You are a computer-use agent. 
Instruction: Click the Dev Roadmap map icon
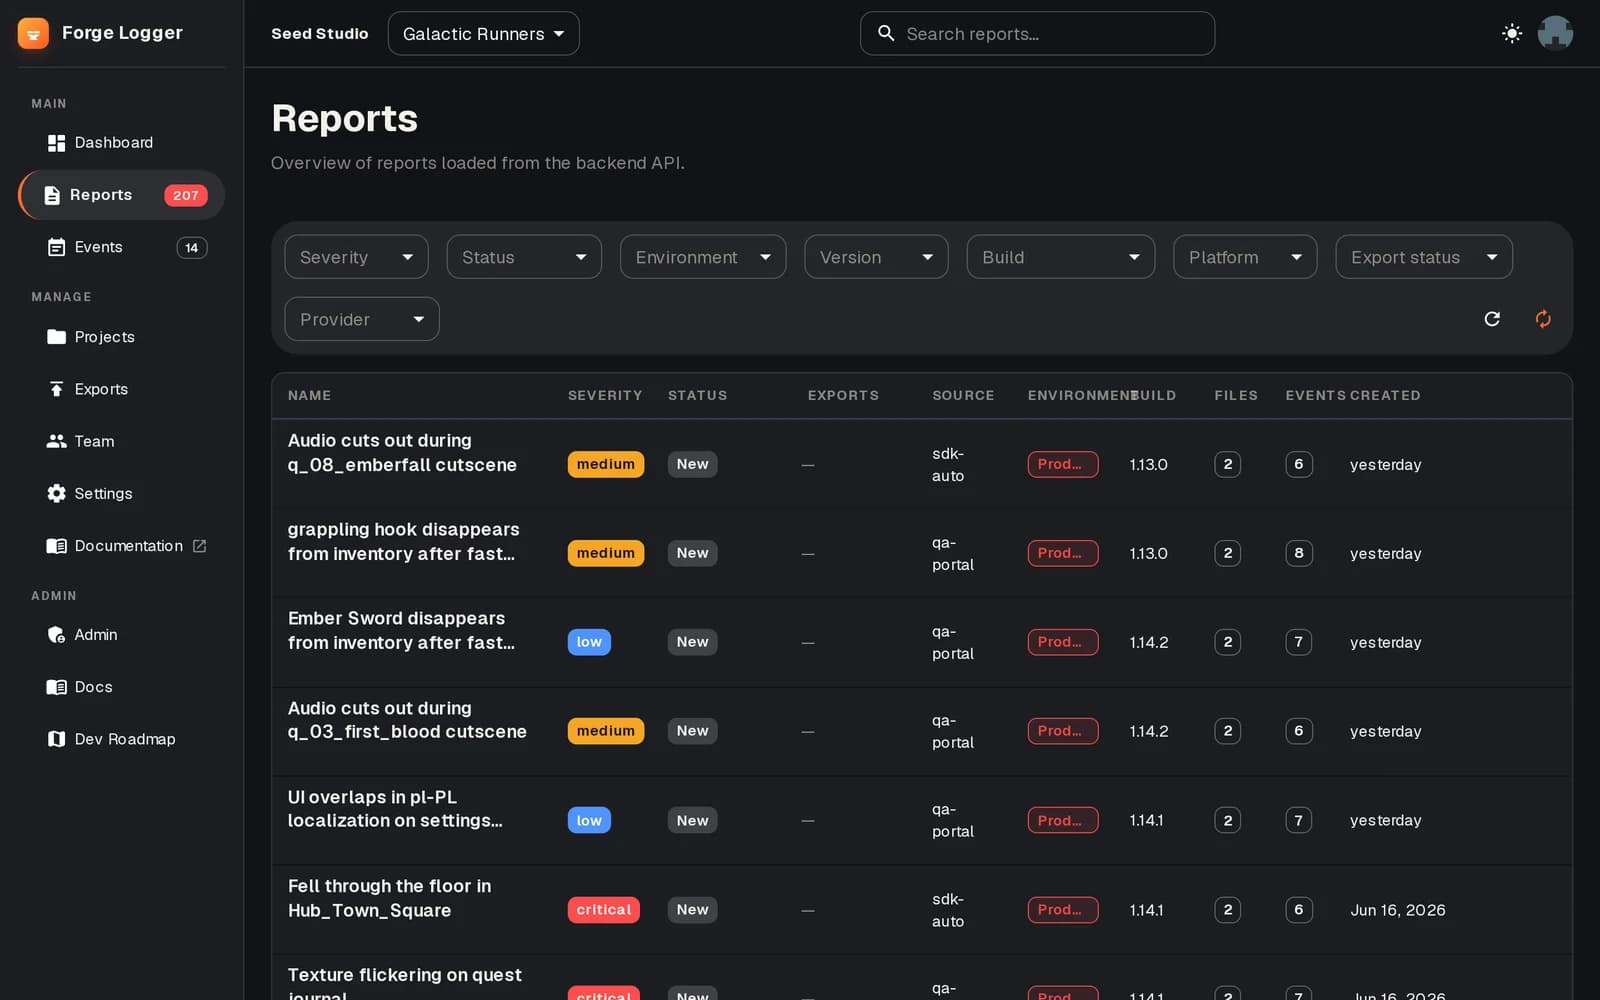(x=56, y=739)
